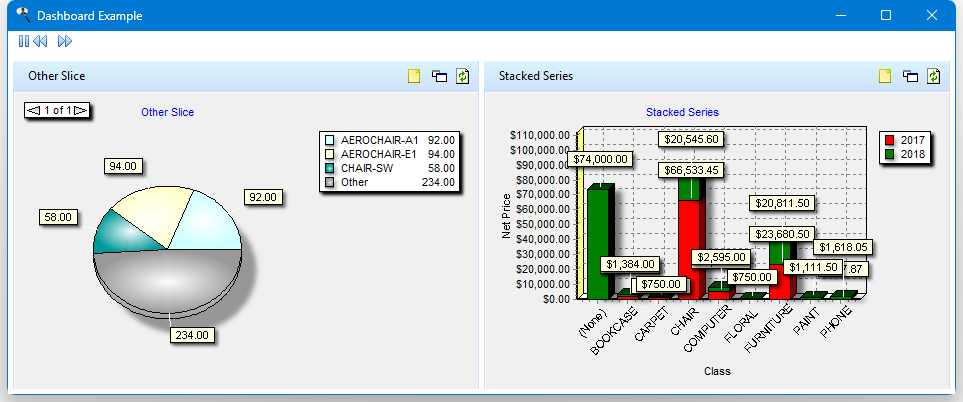
Task: Pause the dashboard auto-rotation
Action: (23, 41)
